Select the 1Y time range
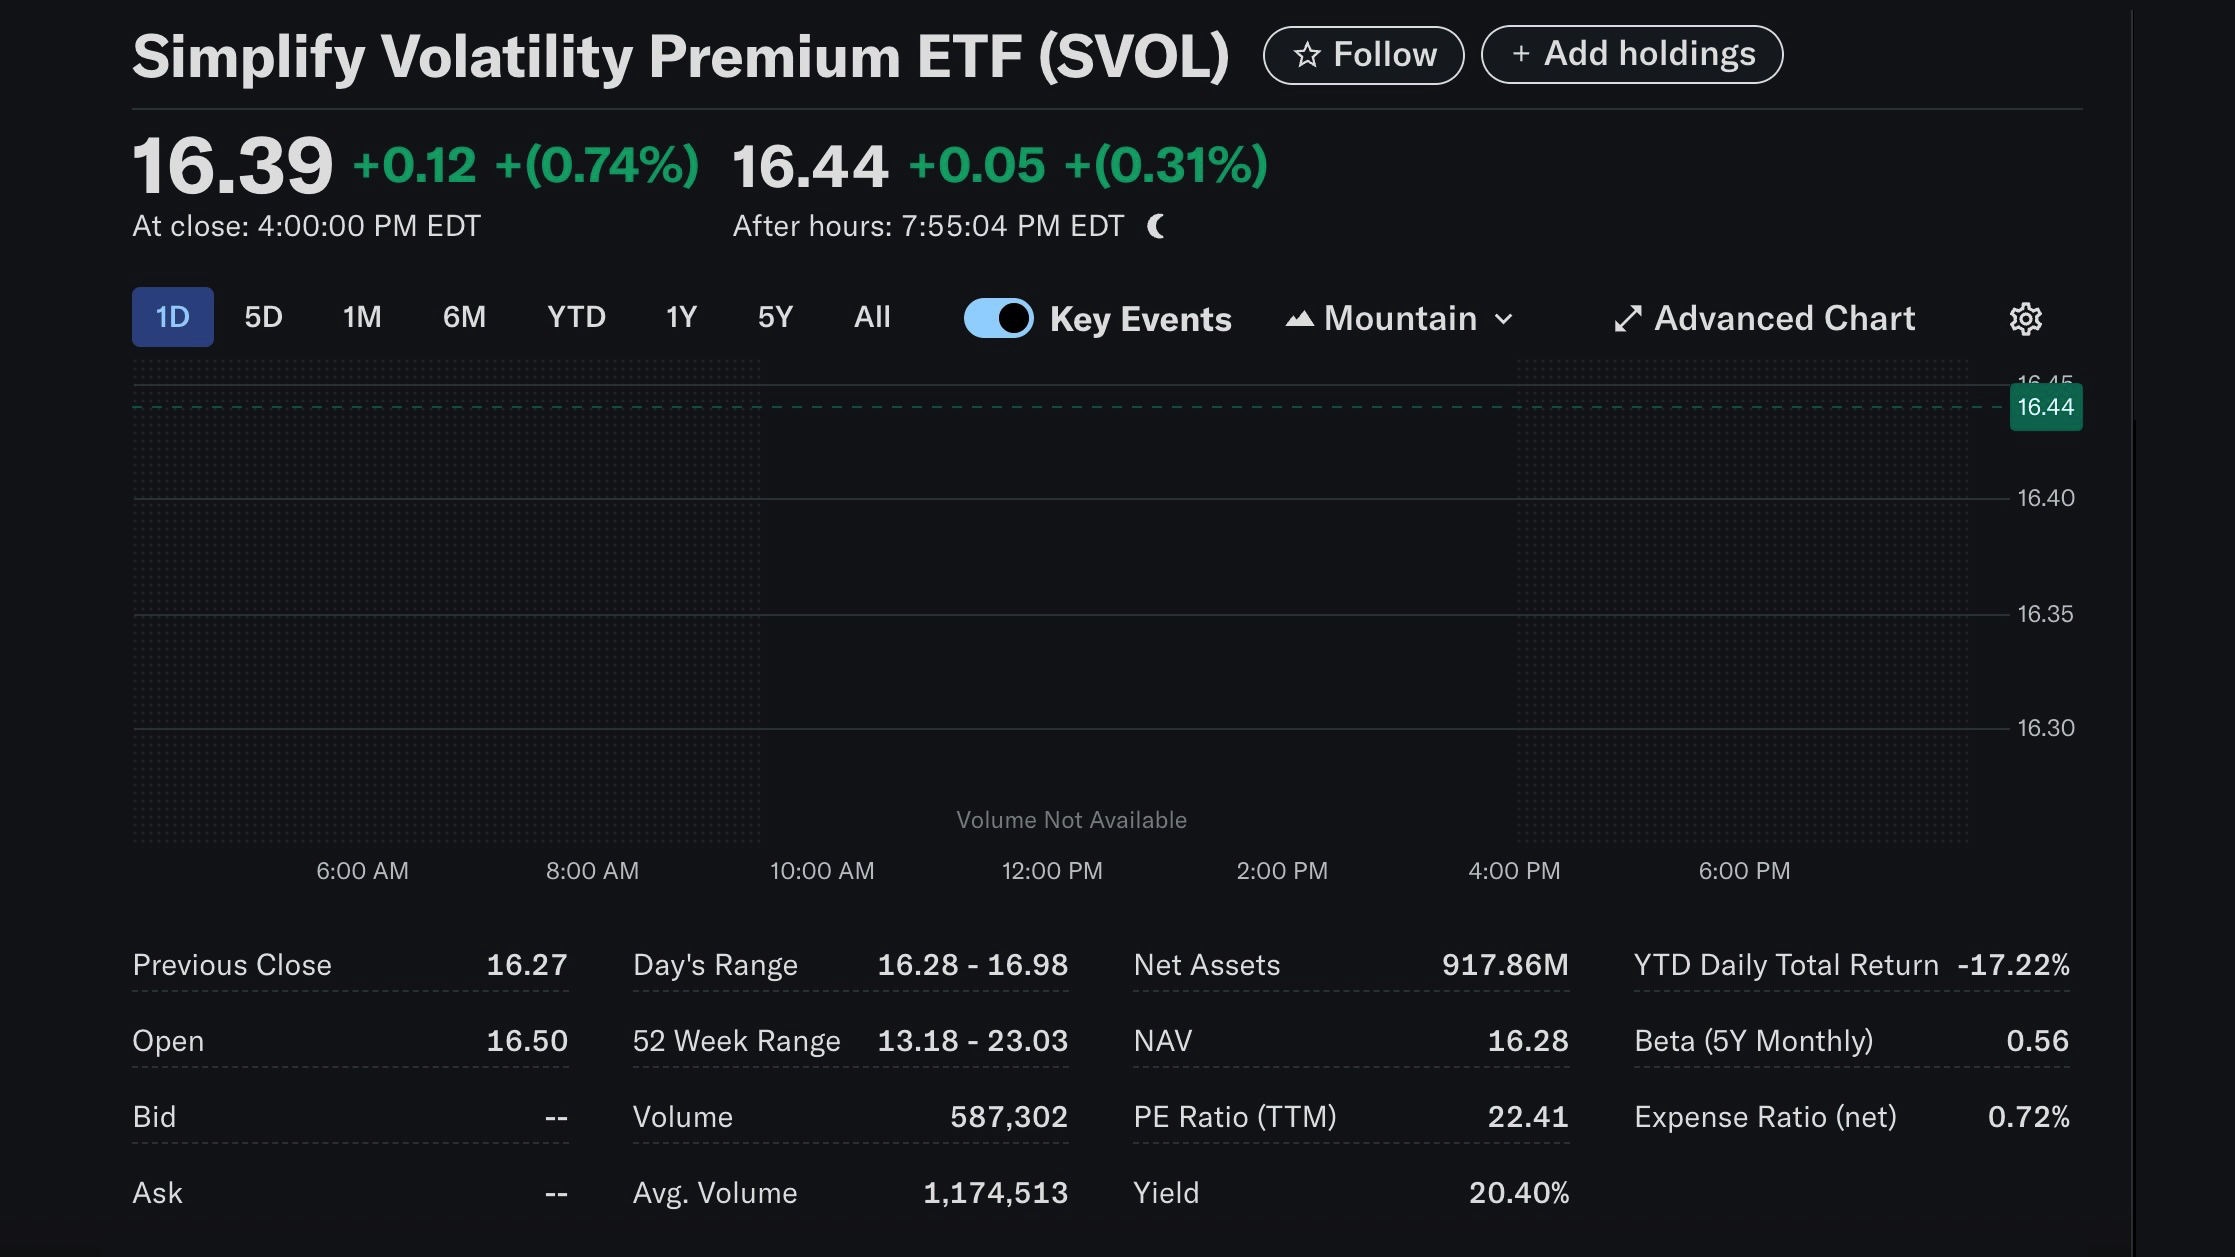 [x=681, y=317]
